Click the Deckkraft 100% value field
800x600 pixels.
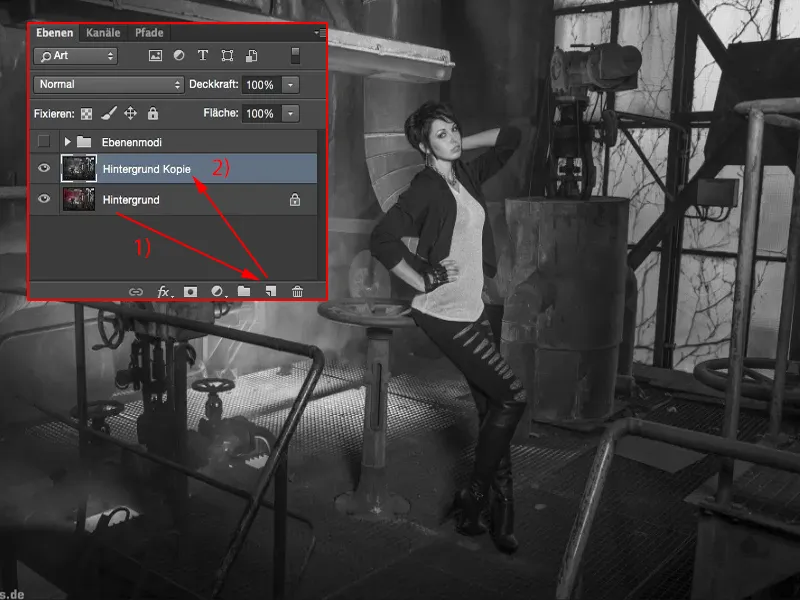[x=260, y=85]
